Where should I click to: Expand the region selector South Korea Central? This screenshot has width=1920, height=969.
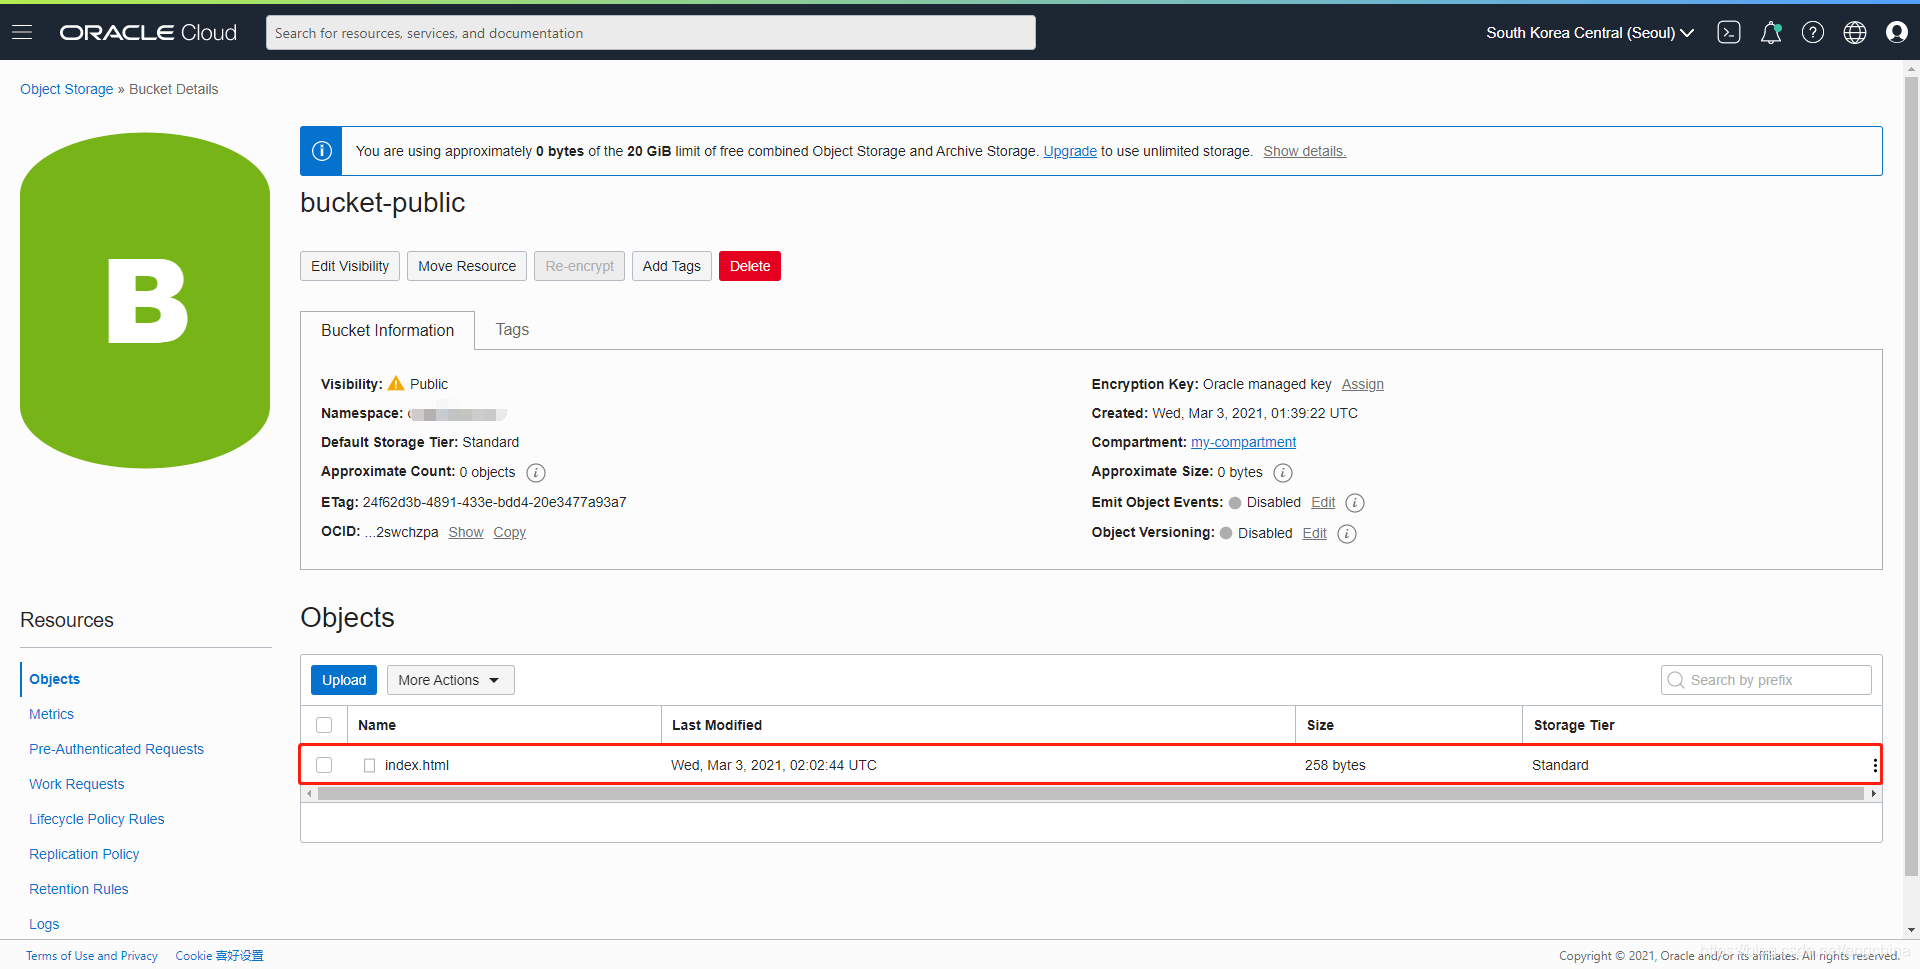(x=1590, y=32)
